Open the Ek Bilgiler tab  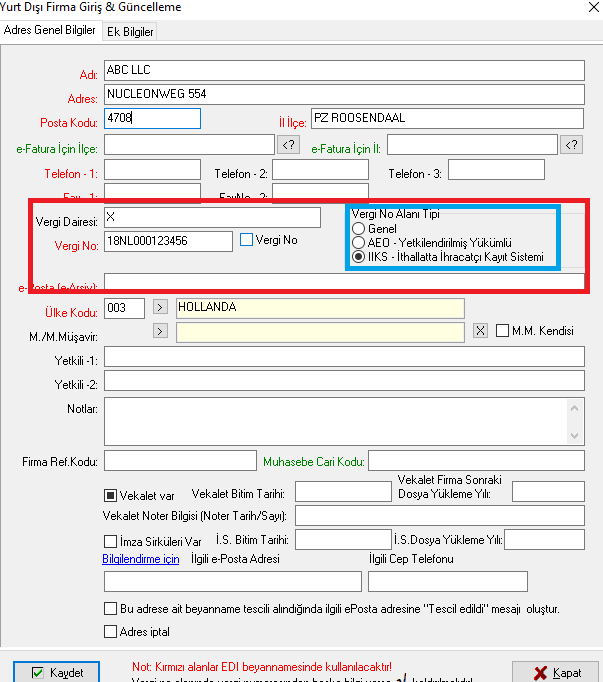click(x=130, y=32)
